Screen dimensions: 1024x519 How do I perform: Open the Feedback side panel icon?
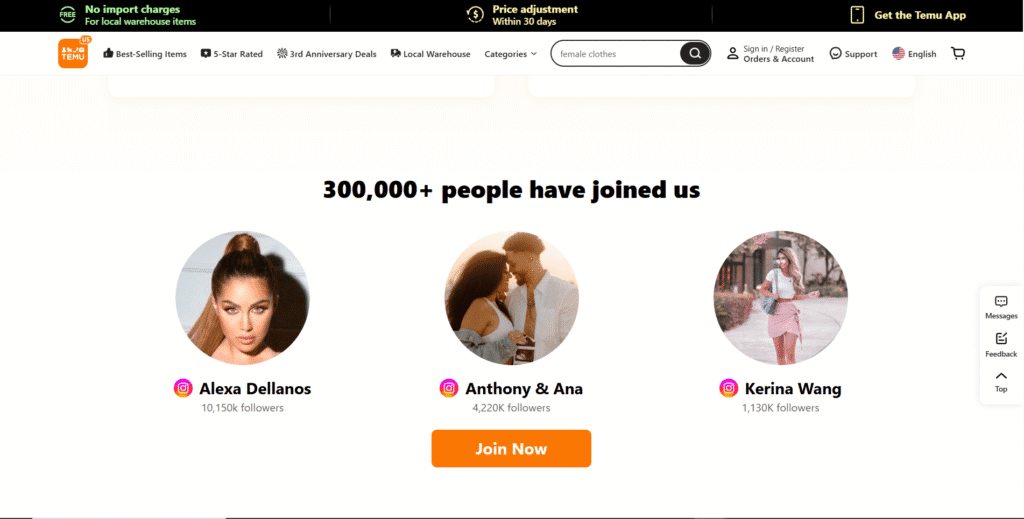(x=1001, y=344)
